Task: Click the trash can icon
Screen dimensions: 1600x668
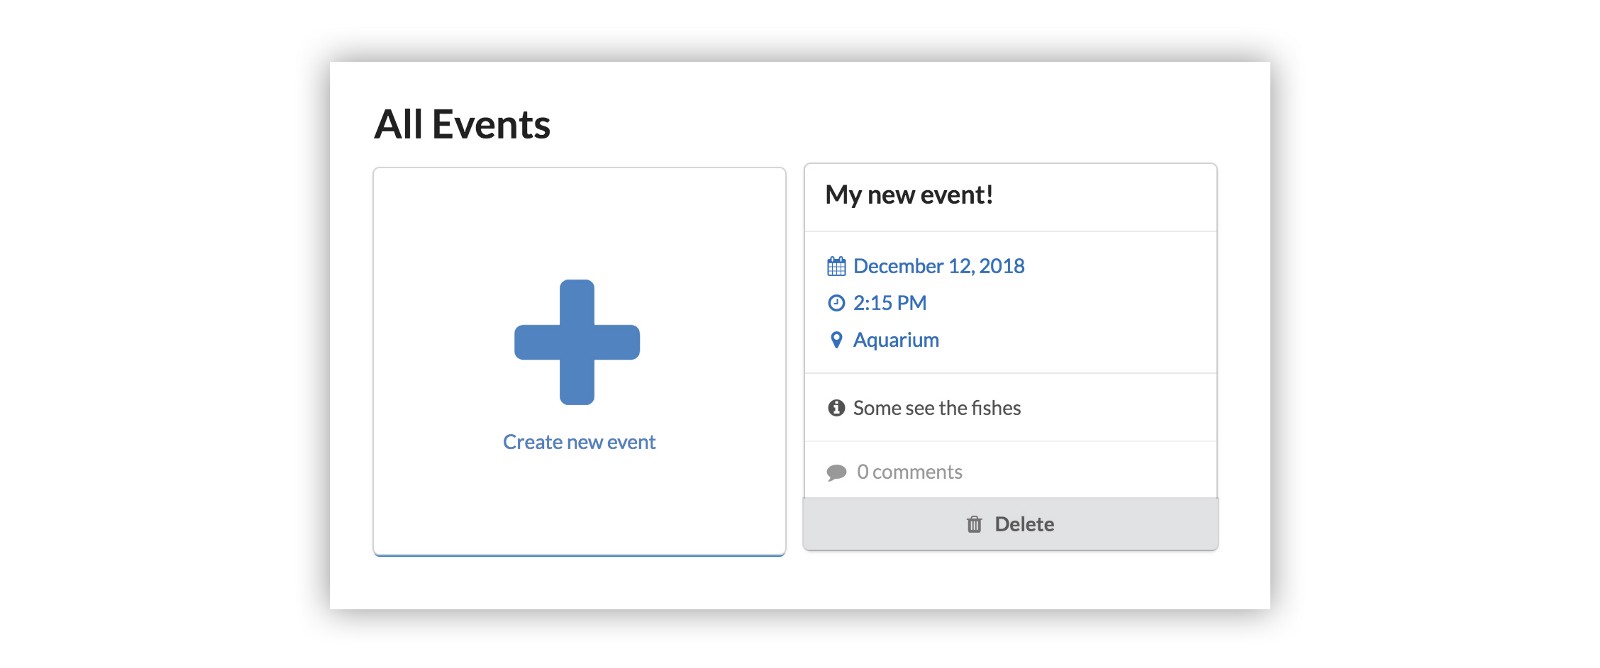Action: click(974, 524)
